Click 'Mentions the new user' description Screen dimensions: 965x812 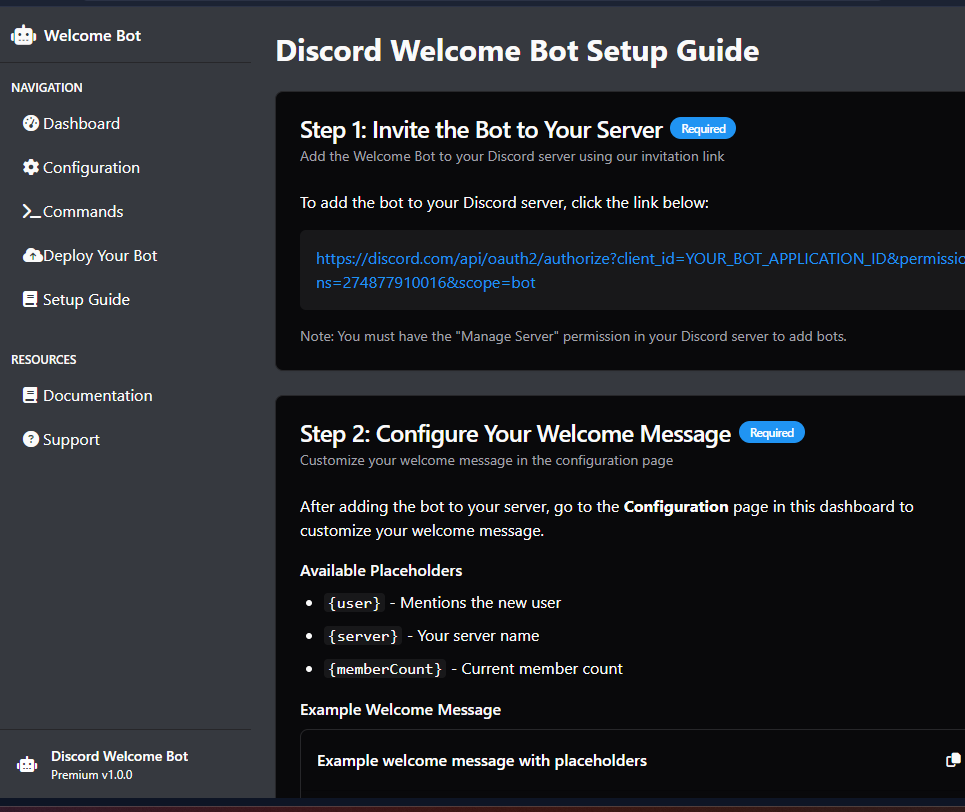481,603
